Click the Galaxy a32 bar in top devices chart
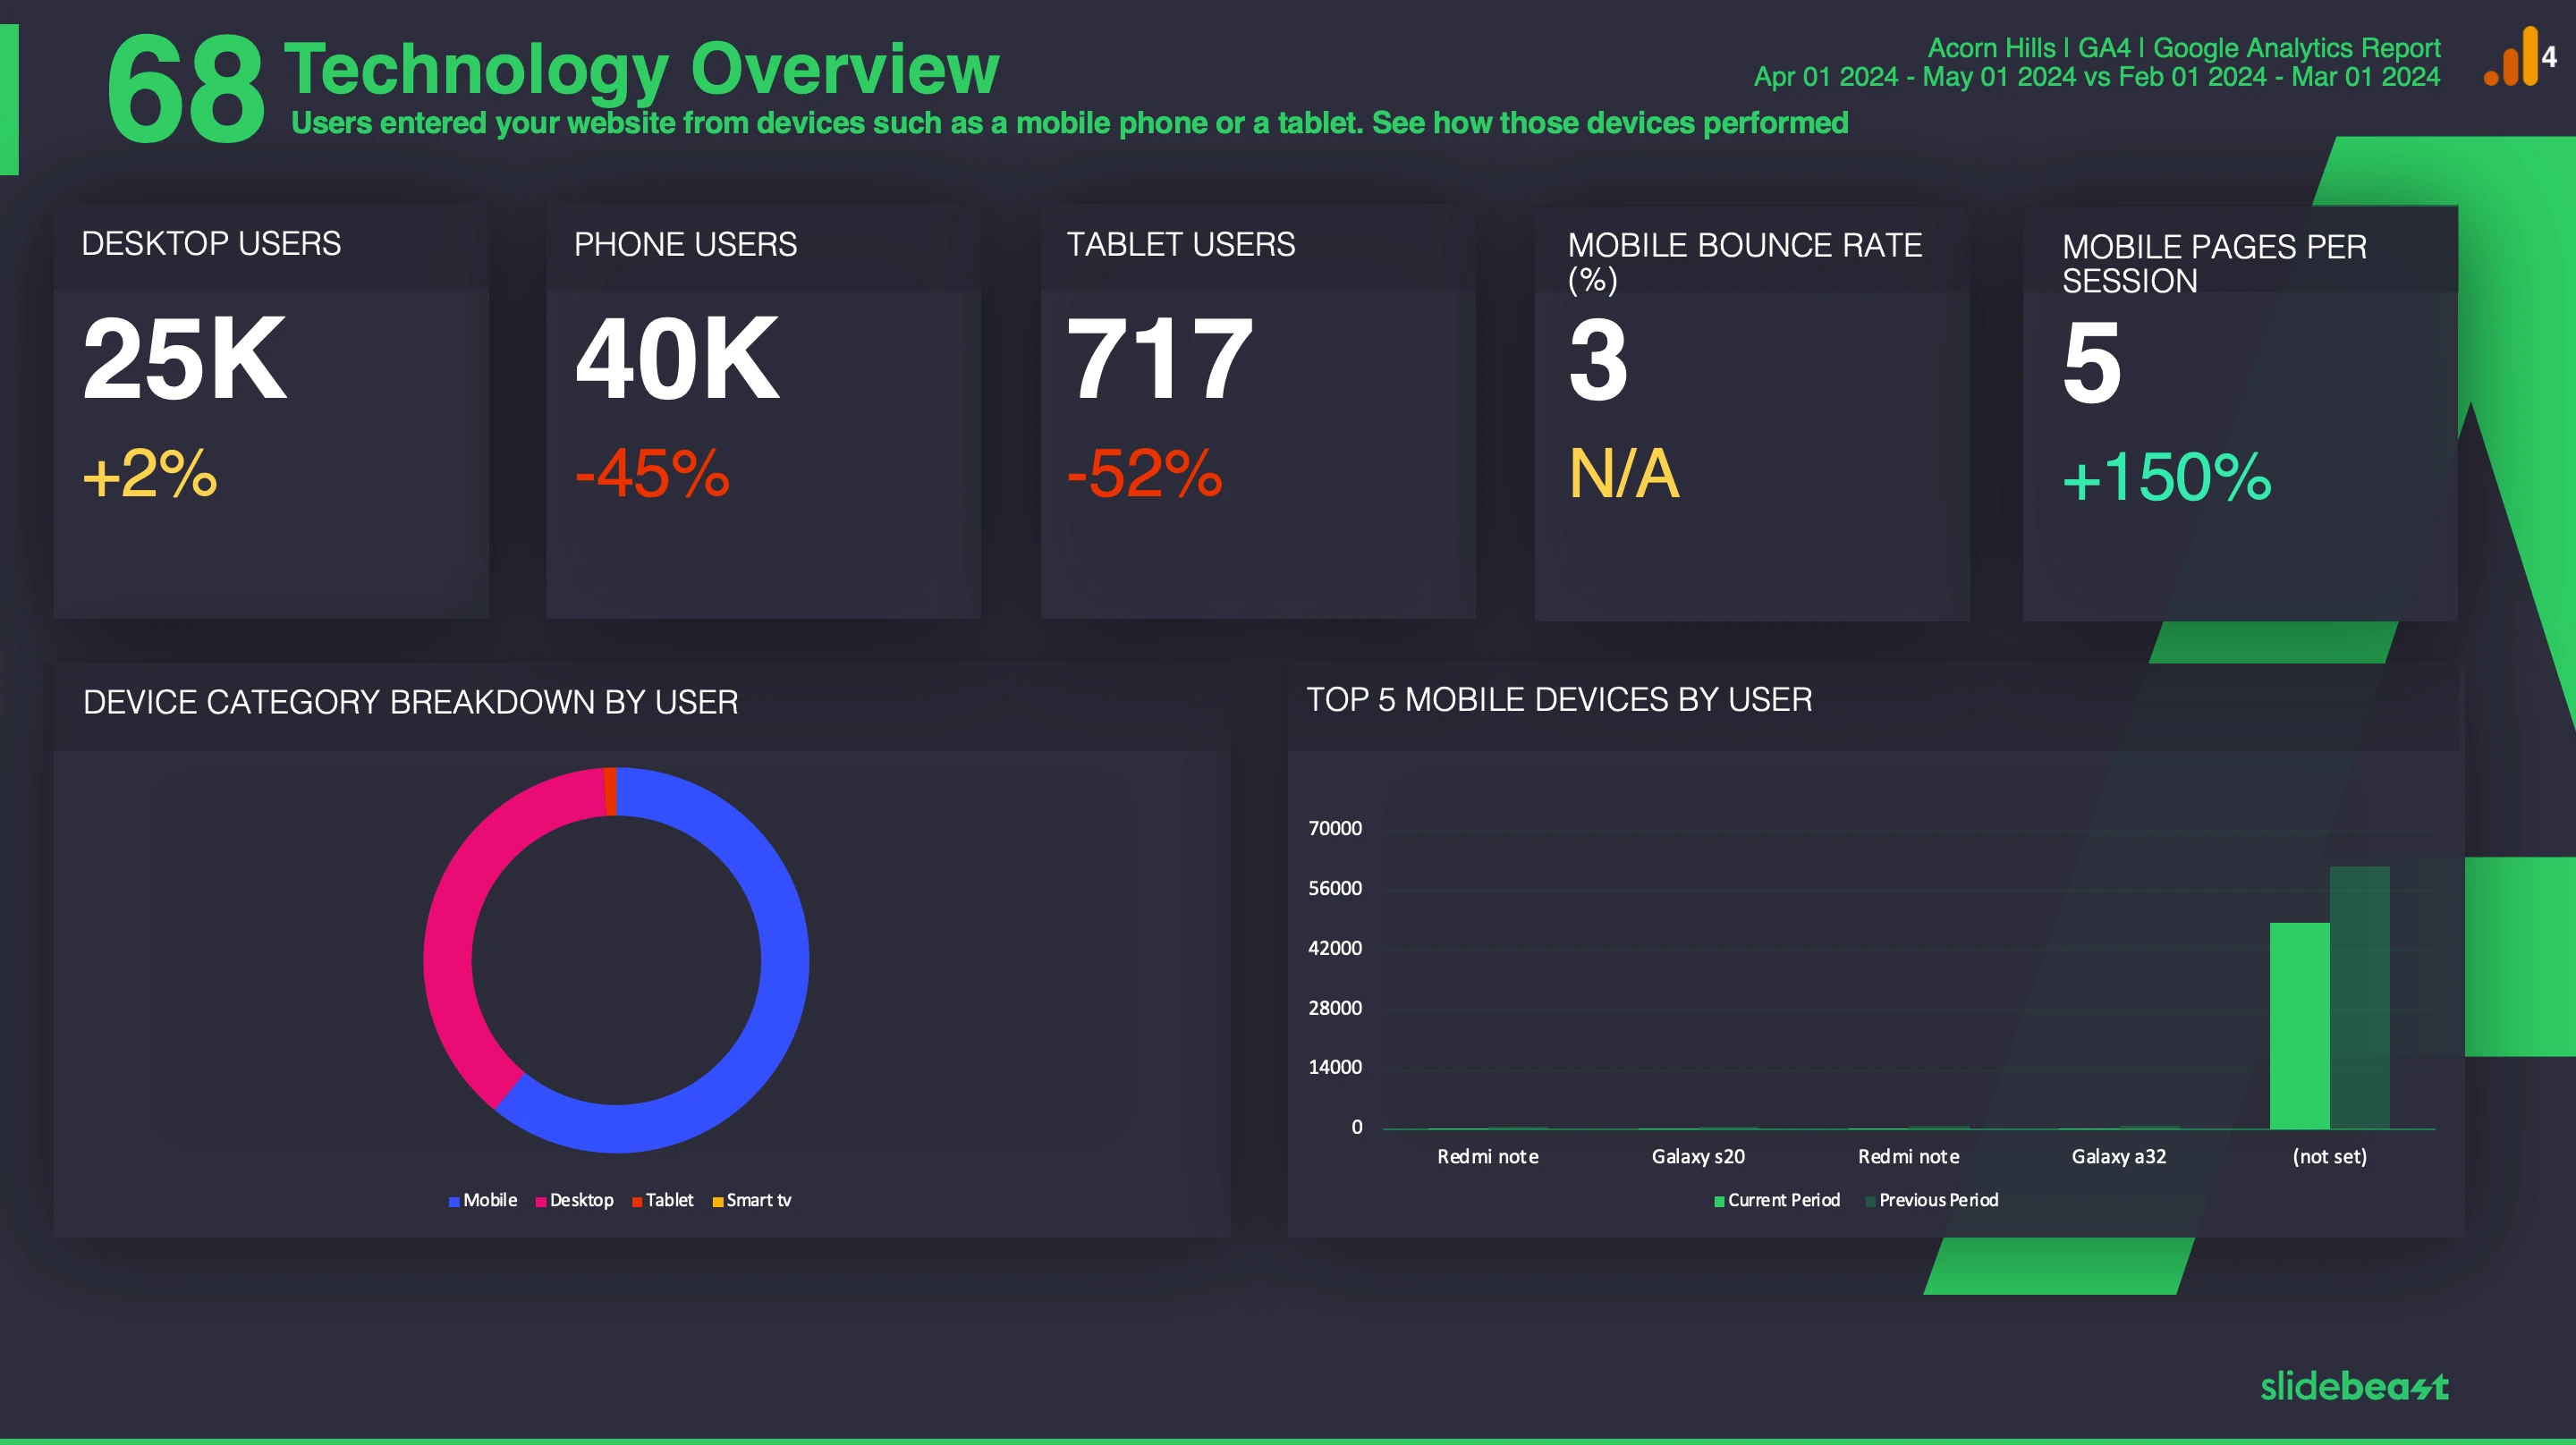This screenshot has height=1445, width=2576. point(2118,1125)
